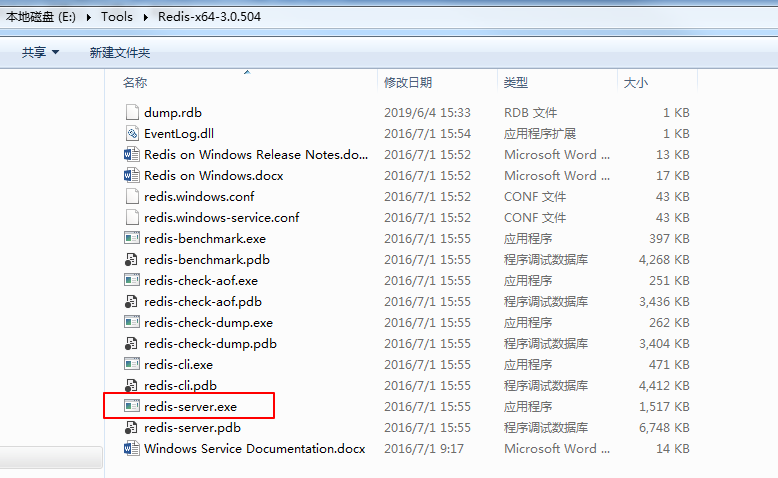This screenshot has height=478, width=778.
Task: Select file name redis-server.exe
Action: click(x=191, y=407)
